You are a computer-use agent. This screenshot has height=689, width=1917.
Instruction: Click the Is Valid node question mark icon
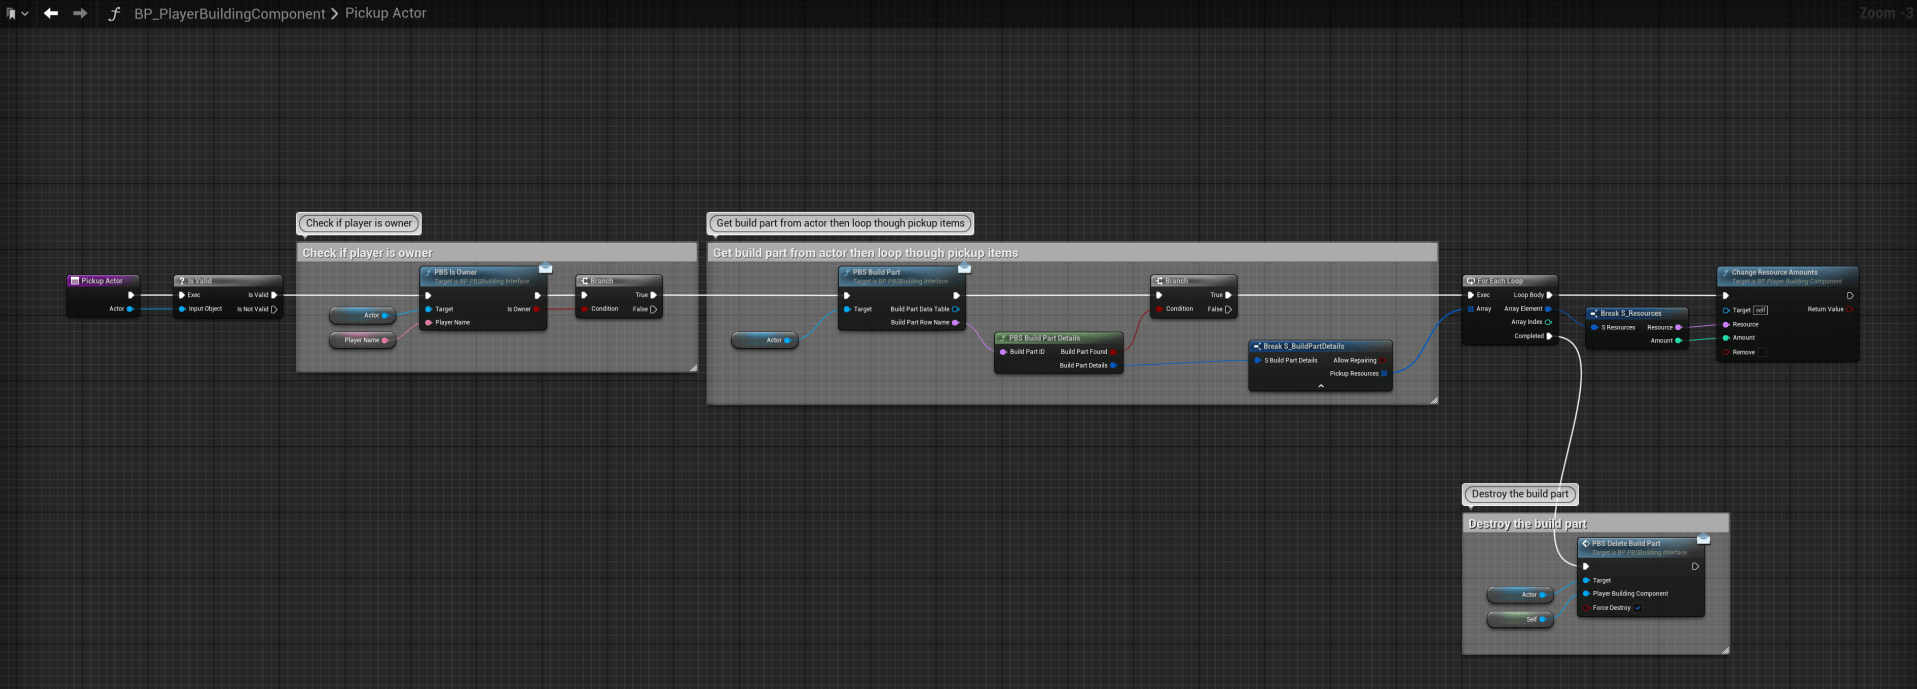182,281
